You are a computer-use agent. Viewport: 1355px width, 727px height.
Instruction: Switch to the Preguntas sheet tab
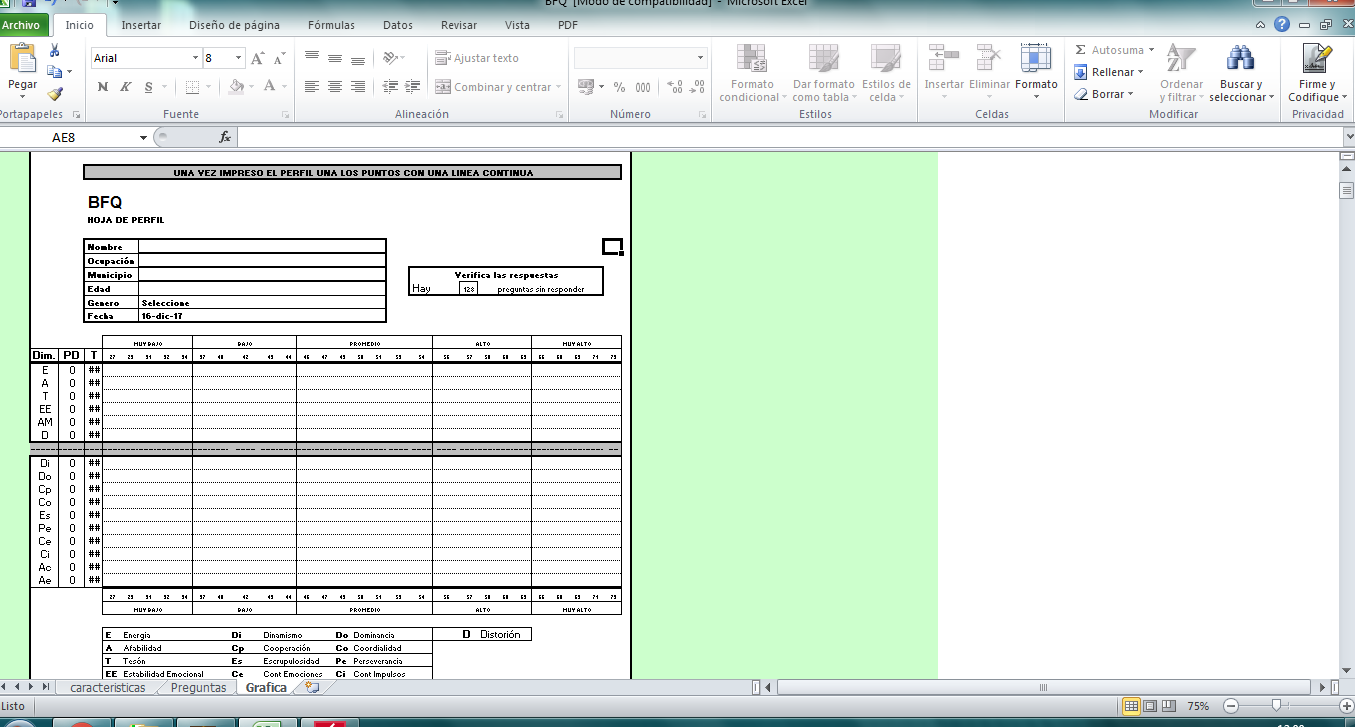click(198, 688)
